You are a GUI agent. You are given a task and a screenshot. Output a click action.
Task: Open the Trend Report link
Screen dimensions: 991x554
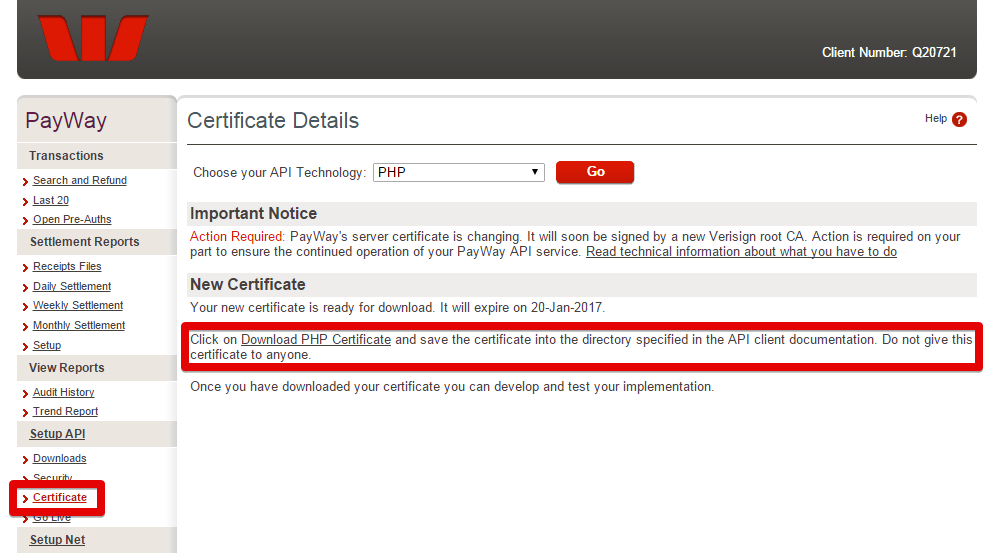65,411
